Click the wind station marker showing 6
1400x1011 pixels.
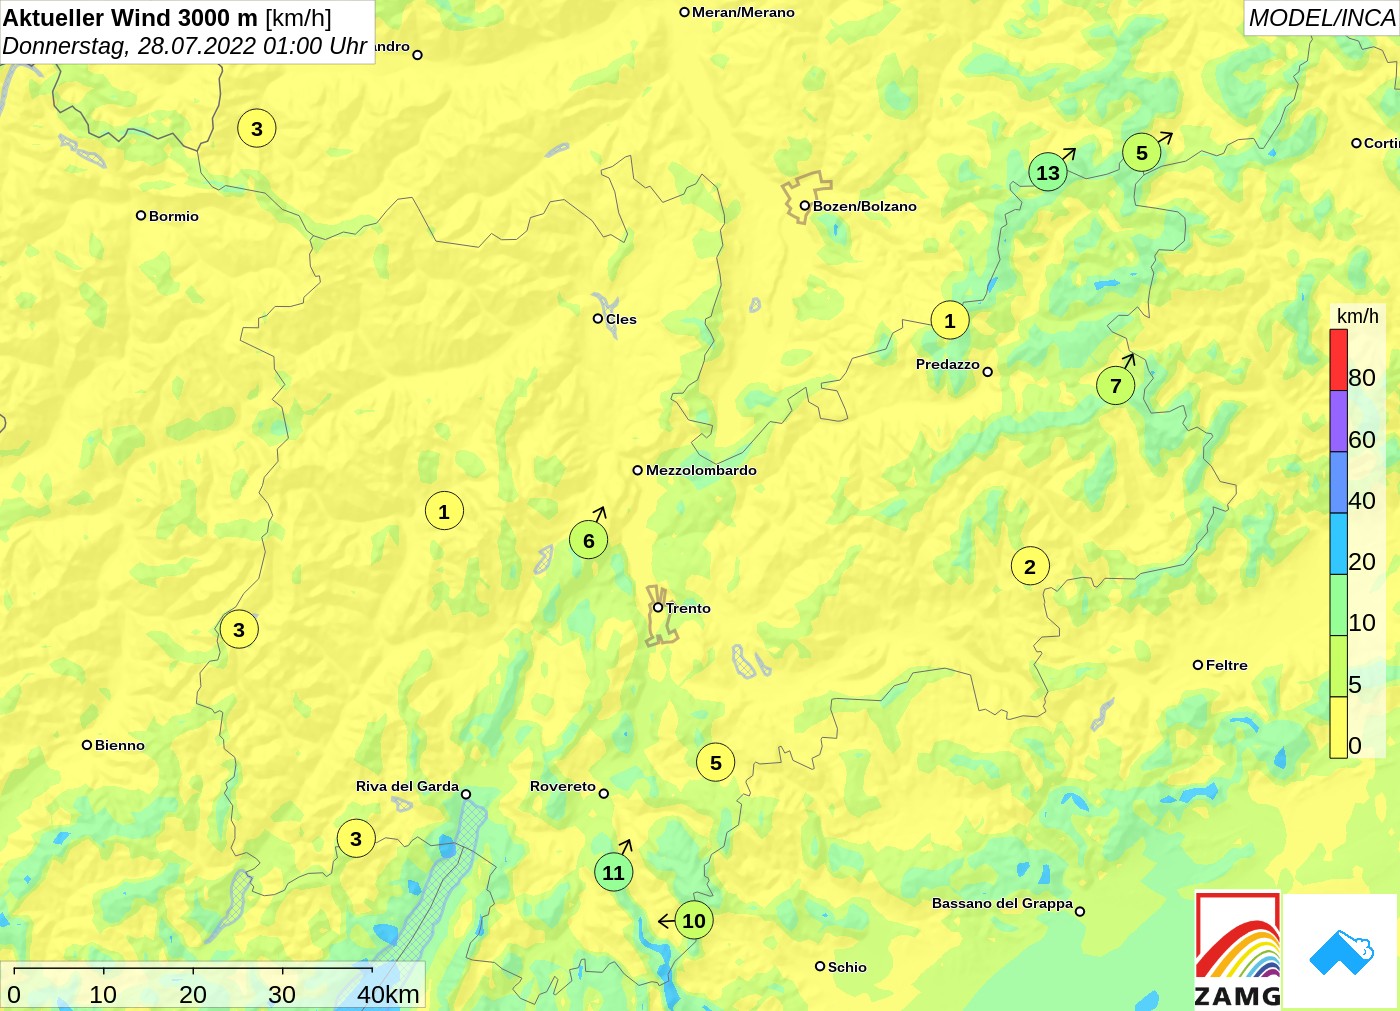(589, 541)
